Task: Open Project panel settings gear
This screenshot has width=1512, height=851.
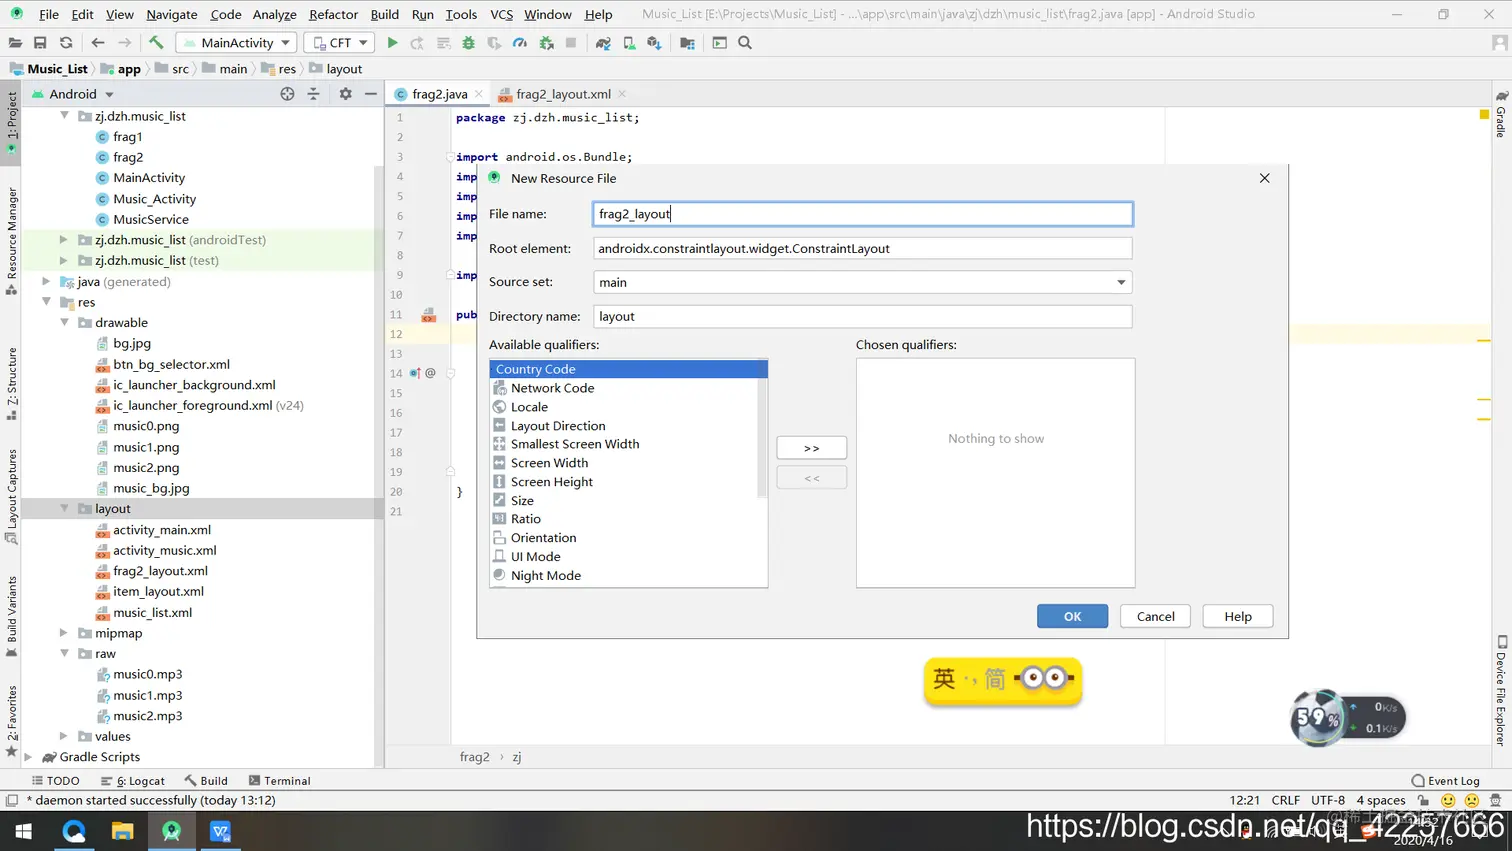Action: [x=345, y=94]
